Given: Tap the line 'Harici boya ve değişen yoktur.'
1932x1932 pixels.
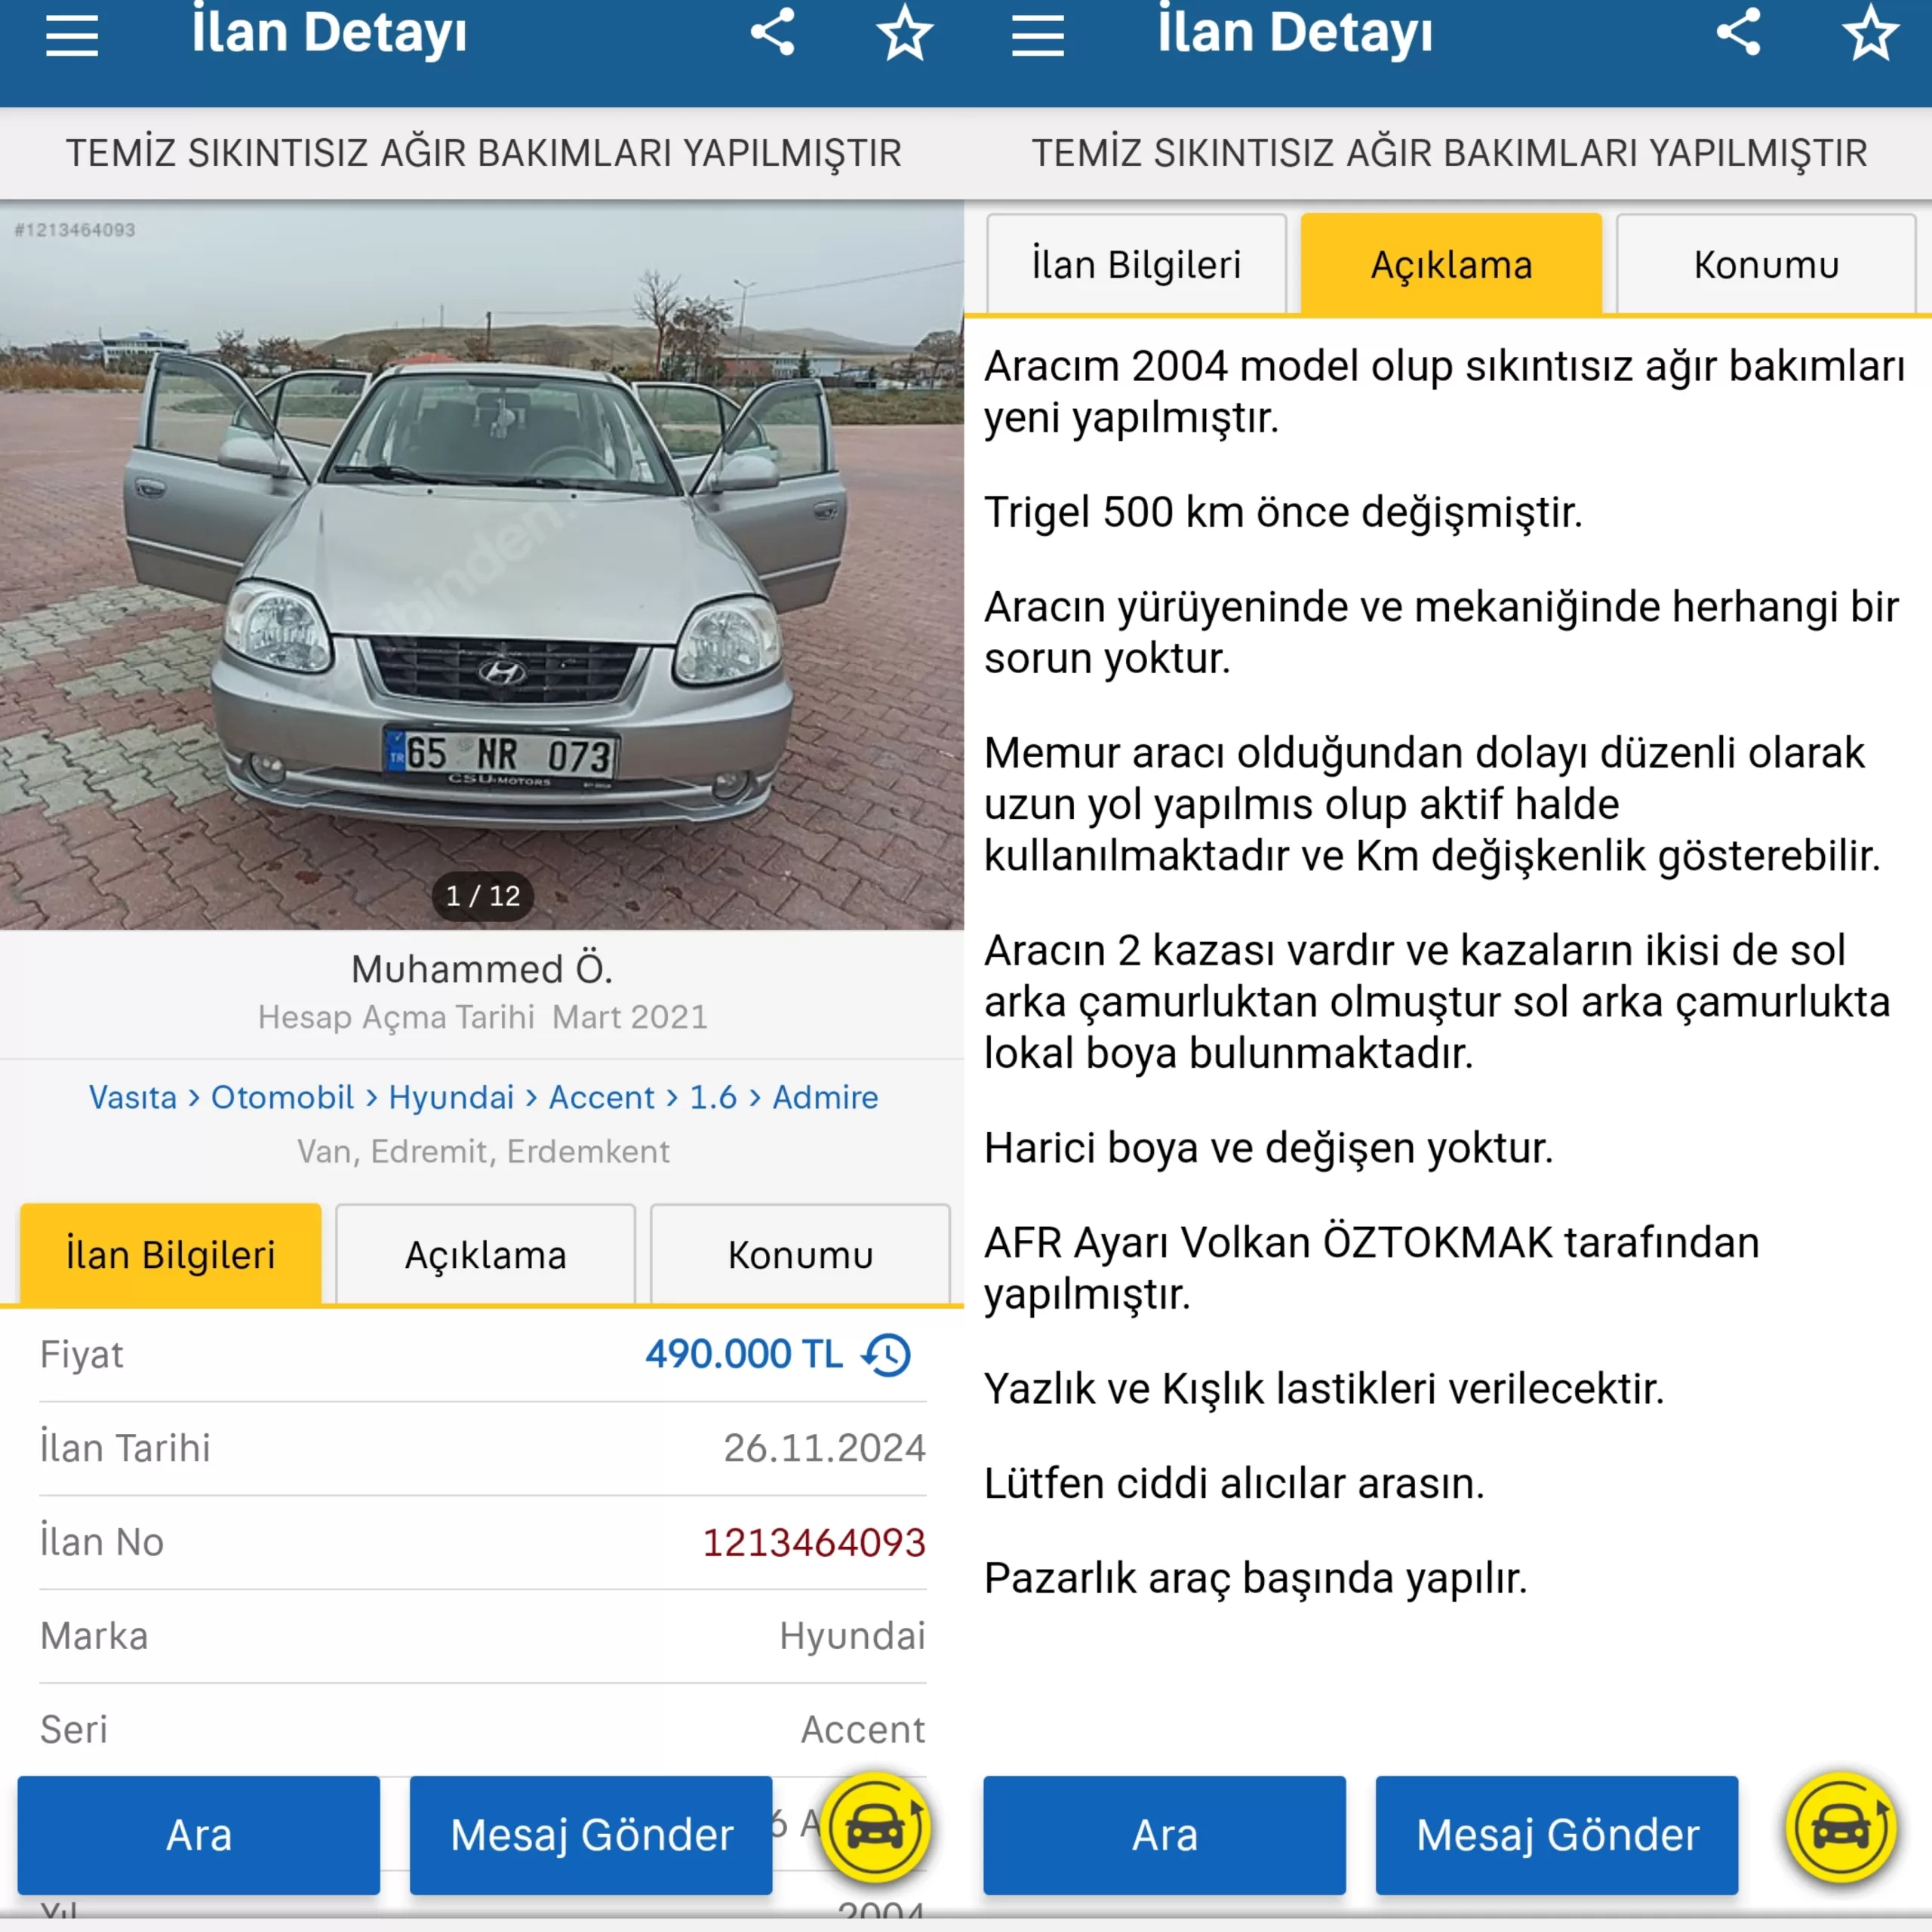Looking at the screenshot, I should point(1269,1148).
